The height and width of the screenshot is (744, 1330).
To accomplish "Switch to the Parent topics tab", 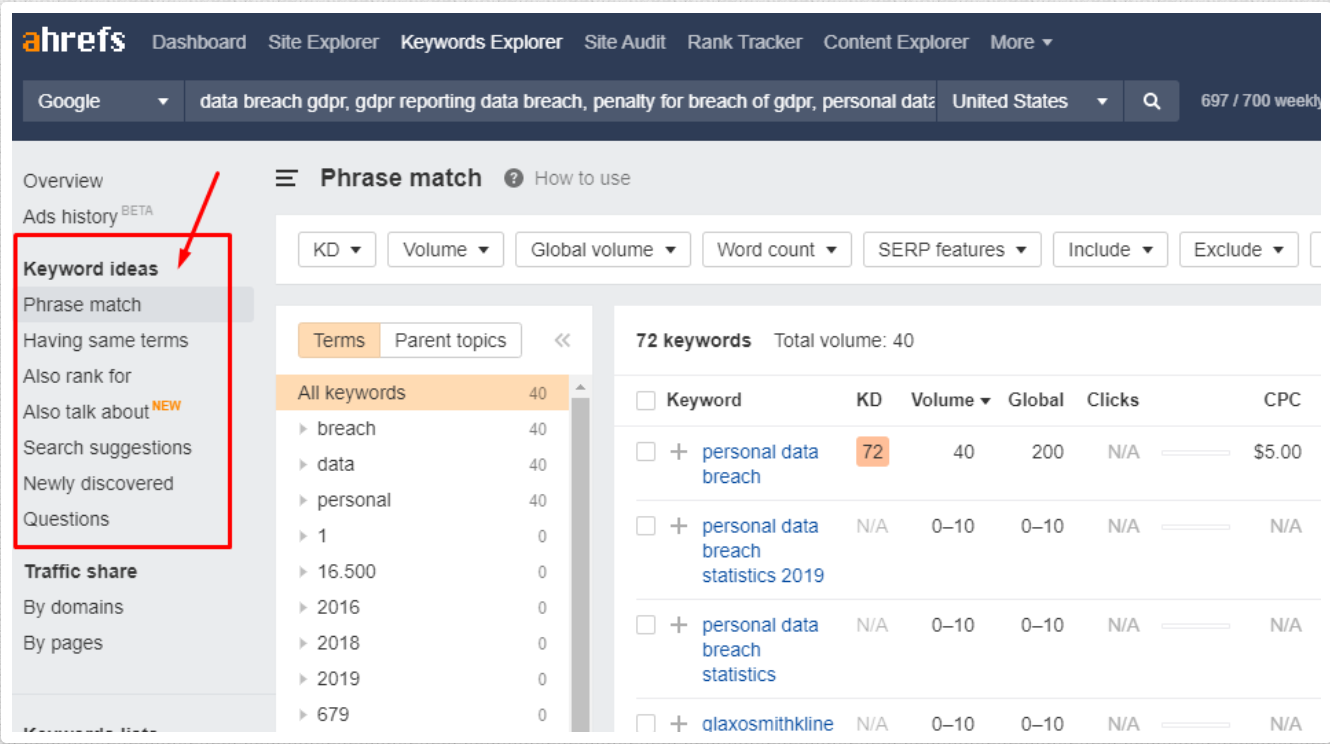I will pyautogui.click(x=450, y=340).
